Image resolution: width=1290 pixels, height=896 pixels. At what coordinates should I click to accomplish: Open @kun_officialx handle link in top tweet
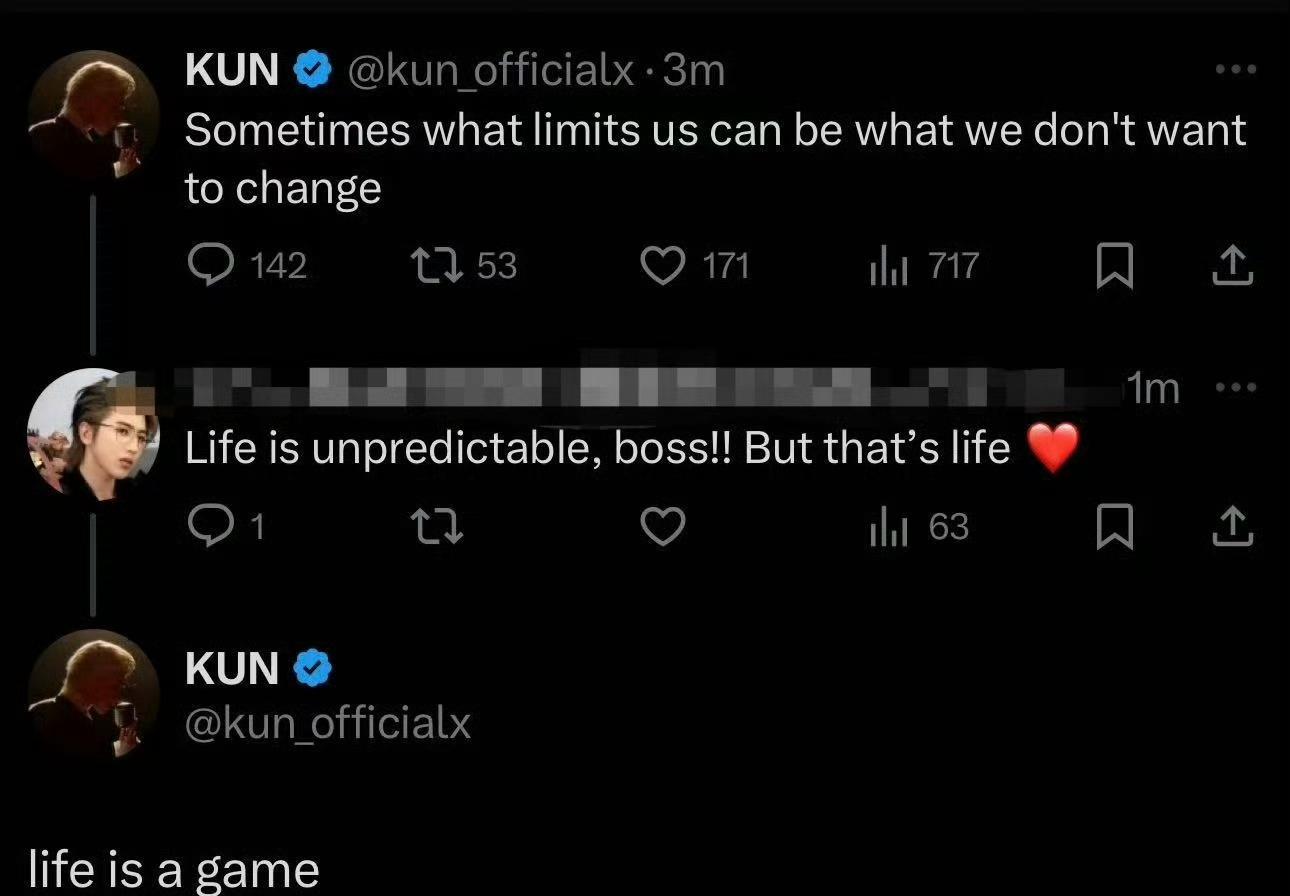(x=491, y=70)
